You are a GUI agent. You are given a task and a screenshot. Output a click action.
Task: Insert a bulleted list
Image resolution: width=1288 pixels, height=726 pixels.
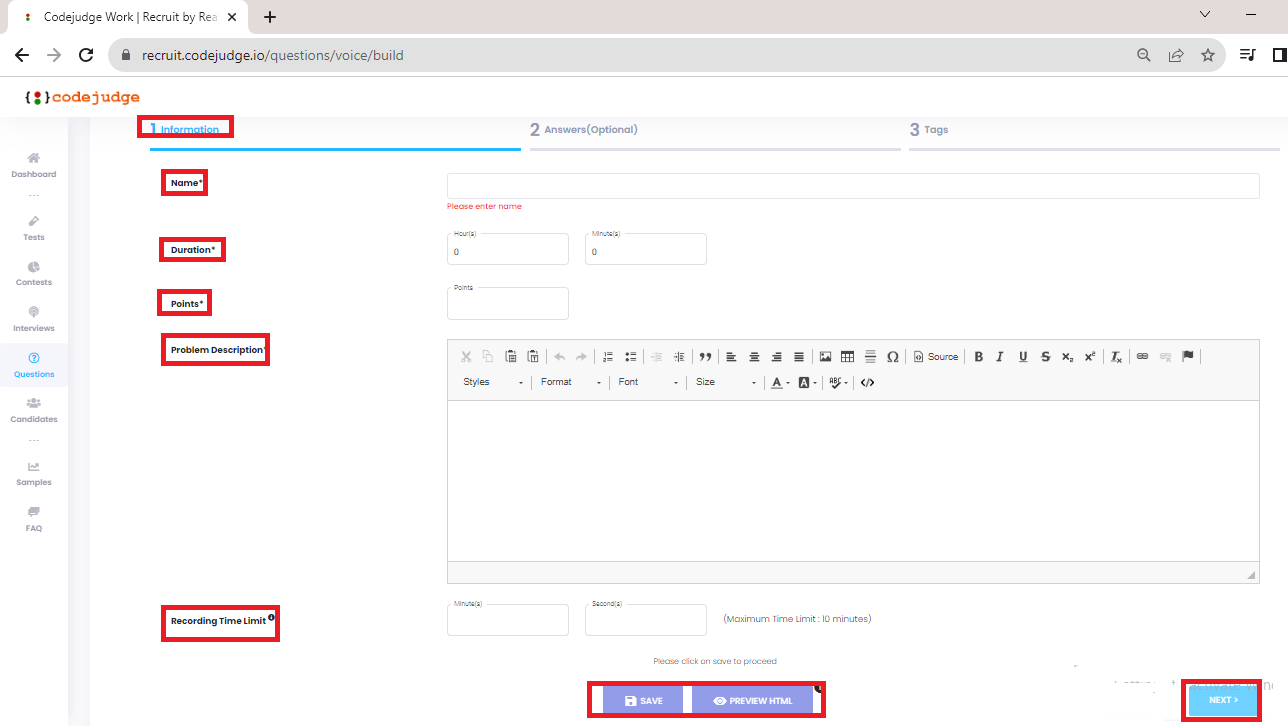coord(631,357)
